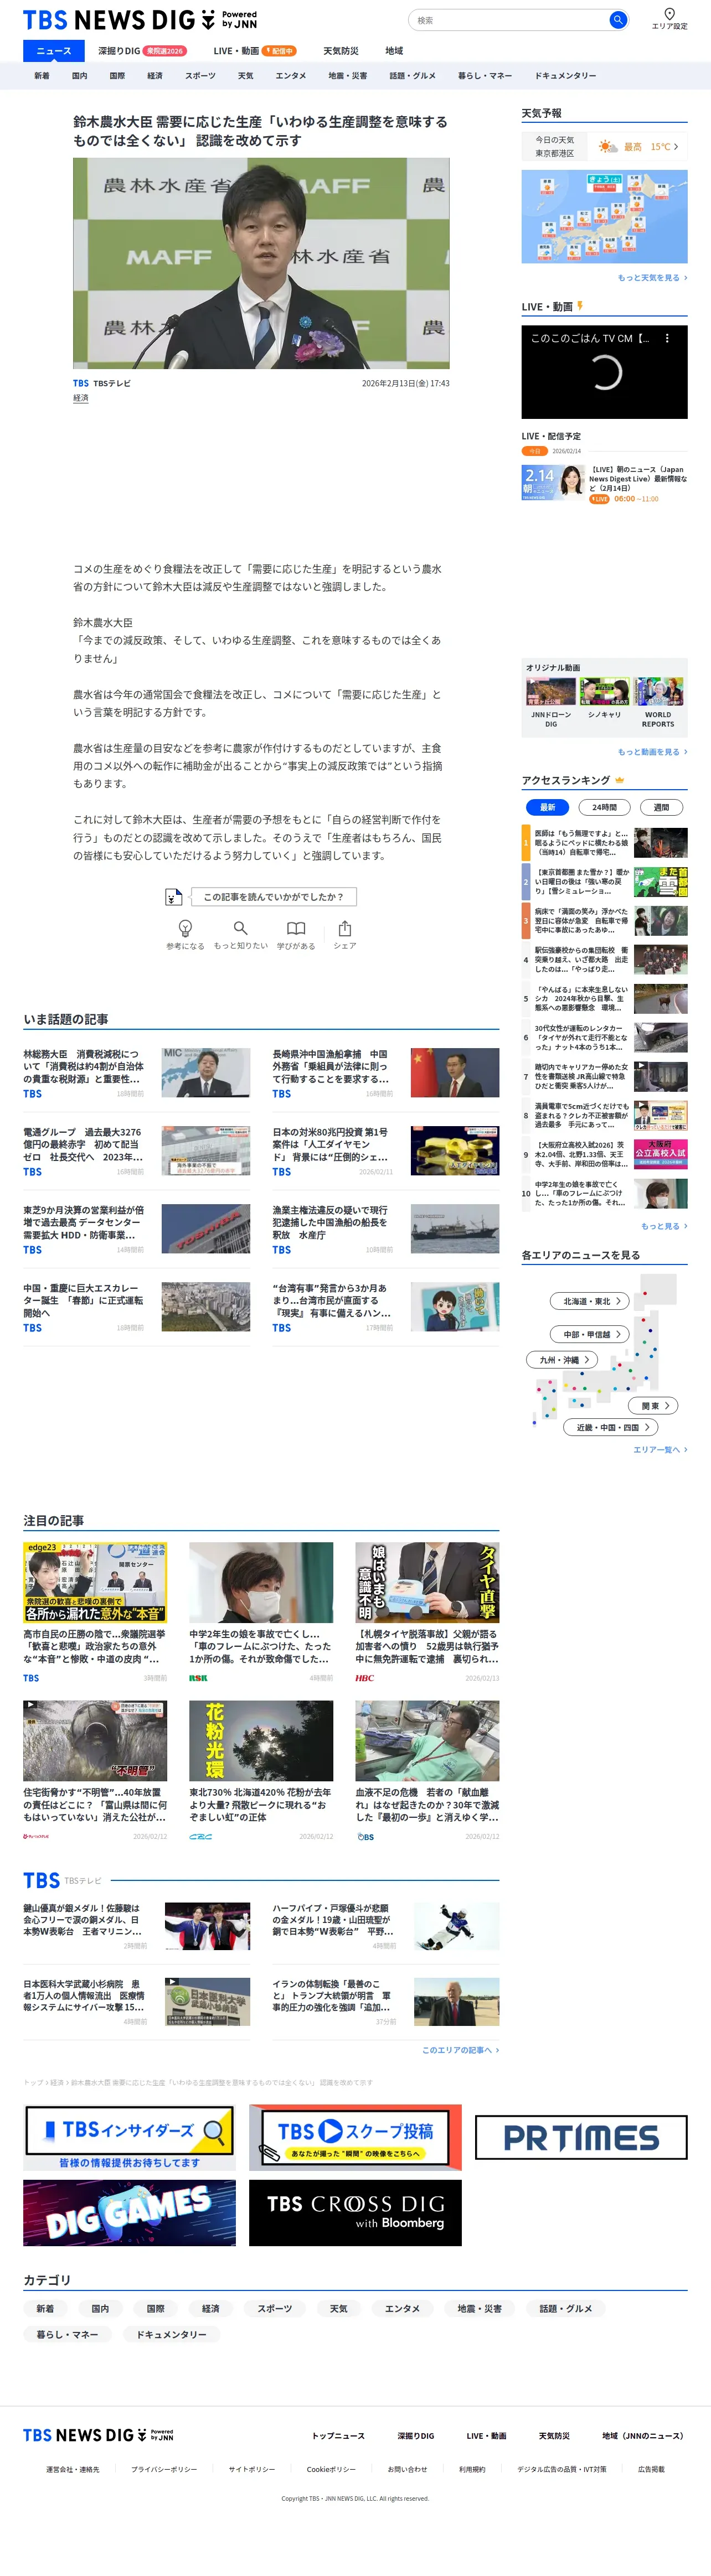Open the DIG GAMES banner
711x2576 pixels.
(129, 2212)
